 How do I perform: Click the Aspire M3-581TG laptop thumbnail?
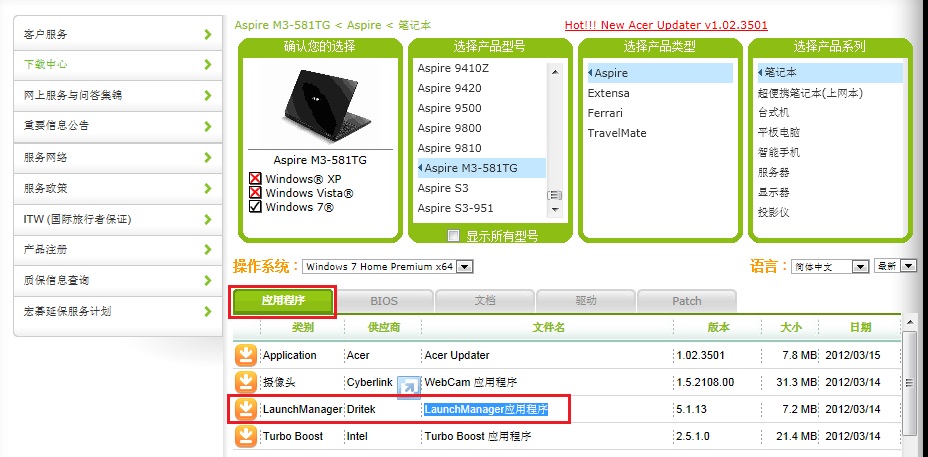pos(327,107)
